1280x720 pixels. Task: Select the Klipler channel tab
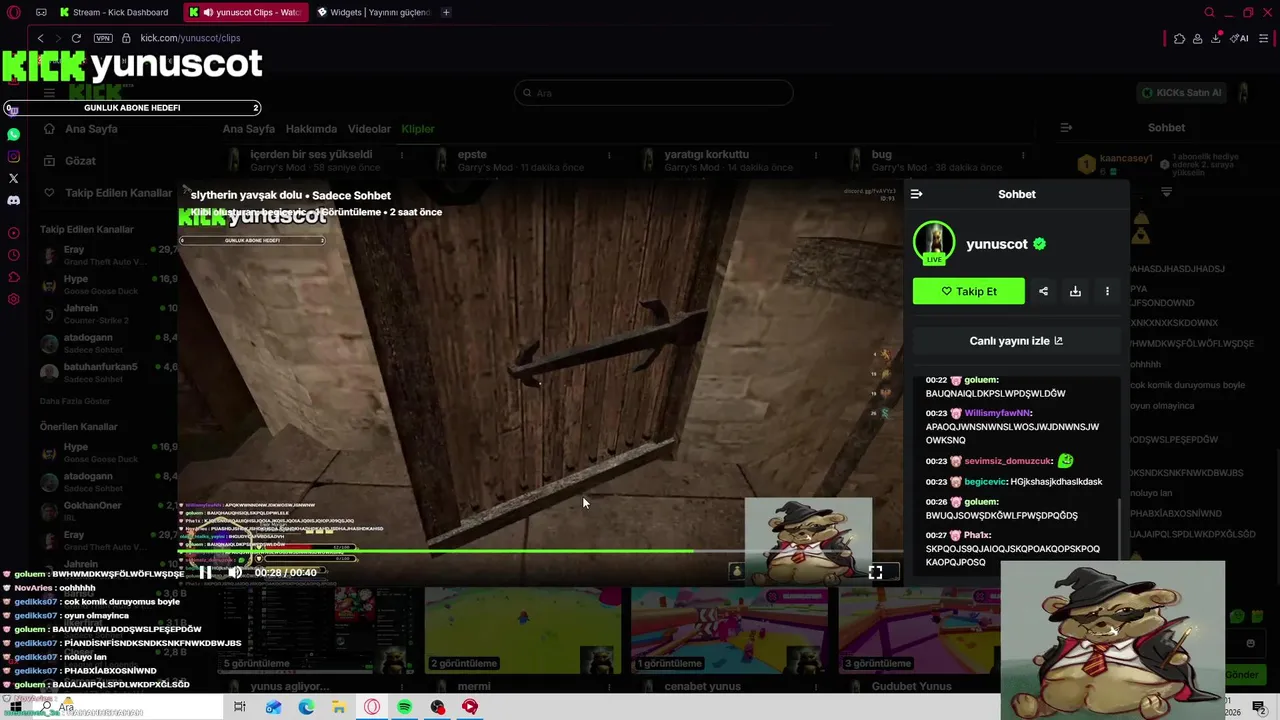tap(418, 129)
